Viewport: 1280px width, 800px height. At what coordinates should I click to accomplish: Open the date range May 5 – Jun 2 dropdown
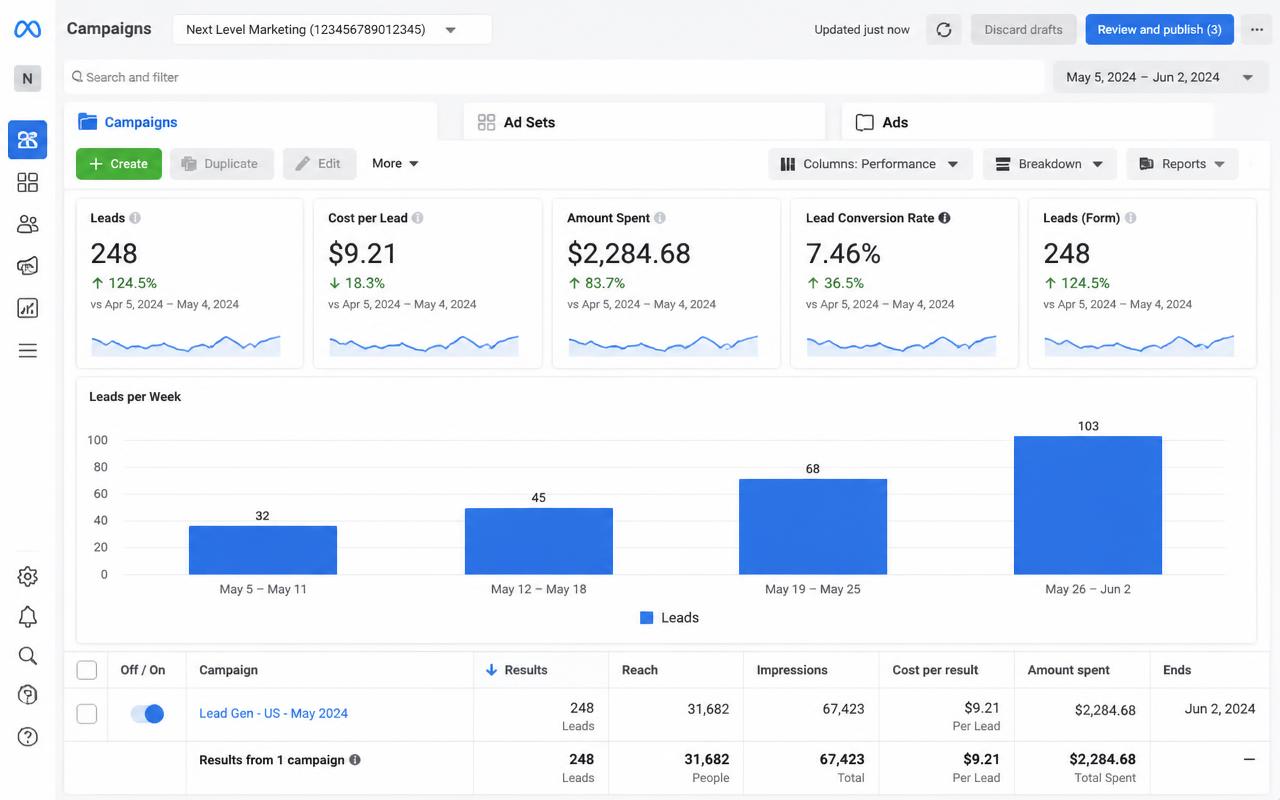point(1161,77)
